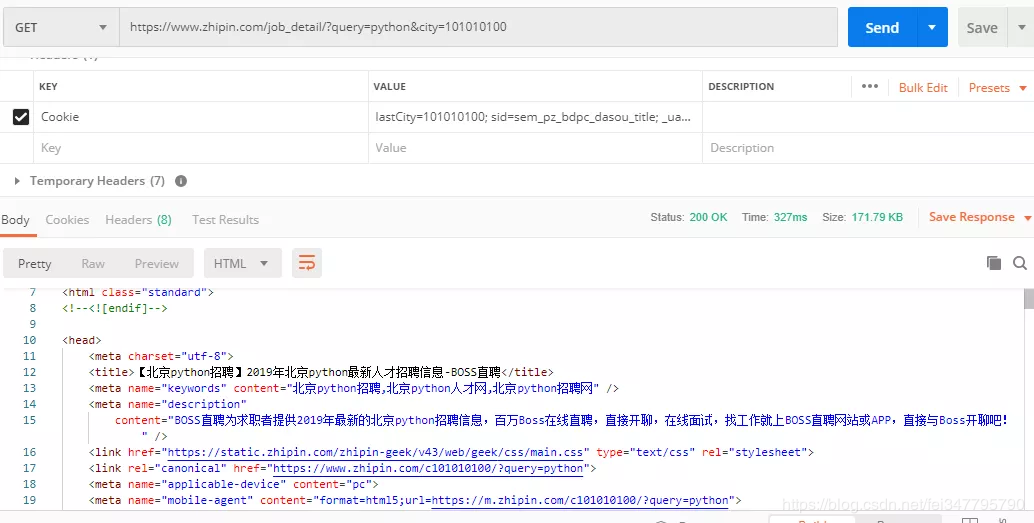Select the Pretty view mode

(34, 263)
